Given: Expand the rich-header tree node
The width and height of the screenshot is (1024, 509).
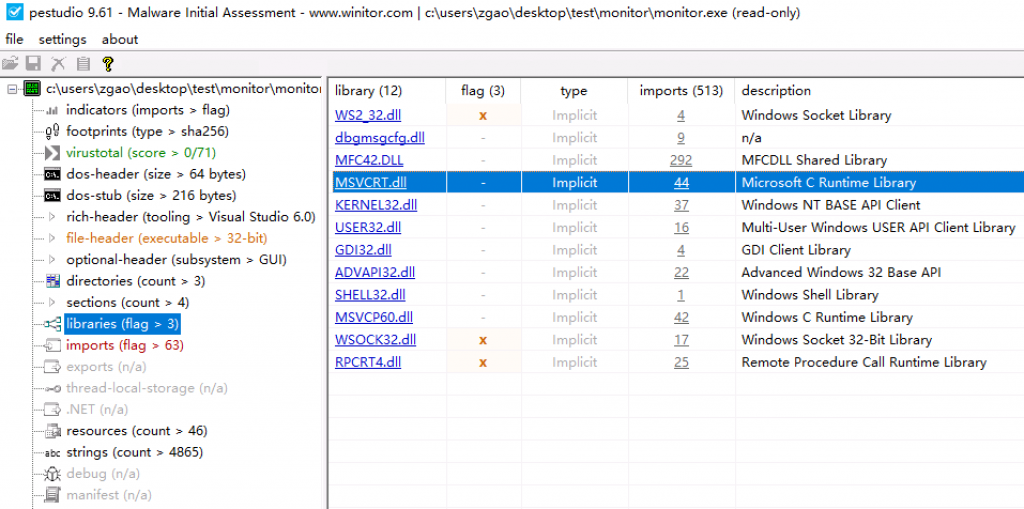Looking at the screenshot, I should (52, 217).
